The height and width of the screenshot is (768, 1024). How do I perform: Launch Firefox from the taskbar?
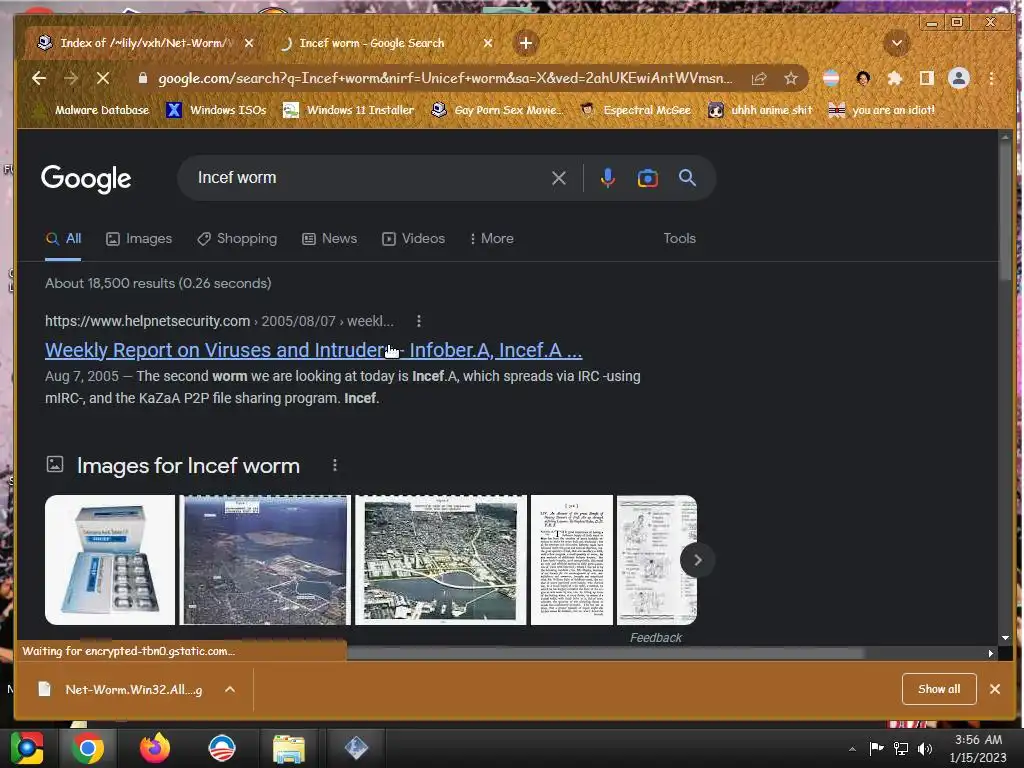155,748
